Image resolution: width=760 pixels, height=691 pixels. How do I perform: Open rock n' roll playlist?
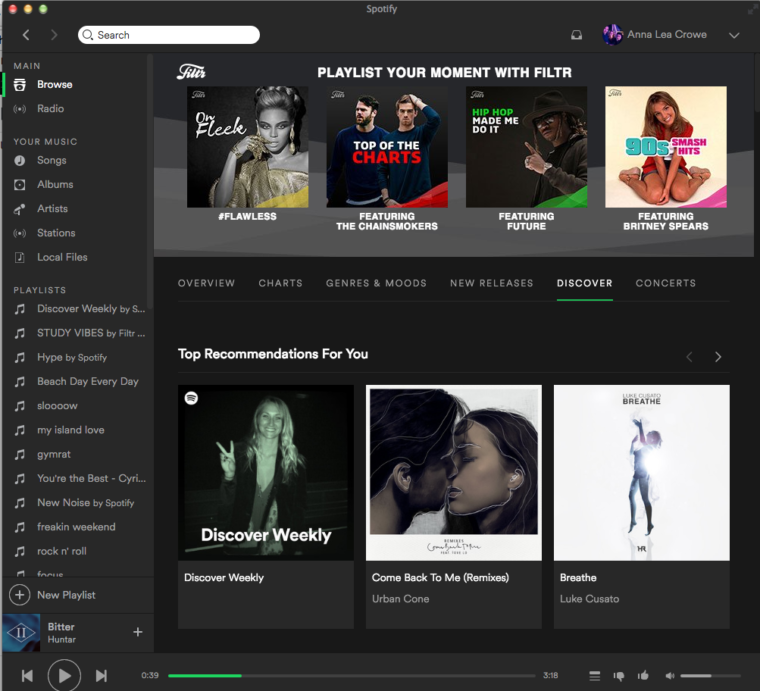coord(62,551)
